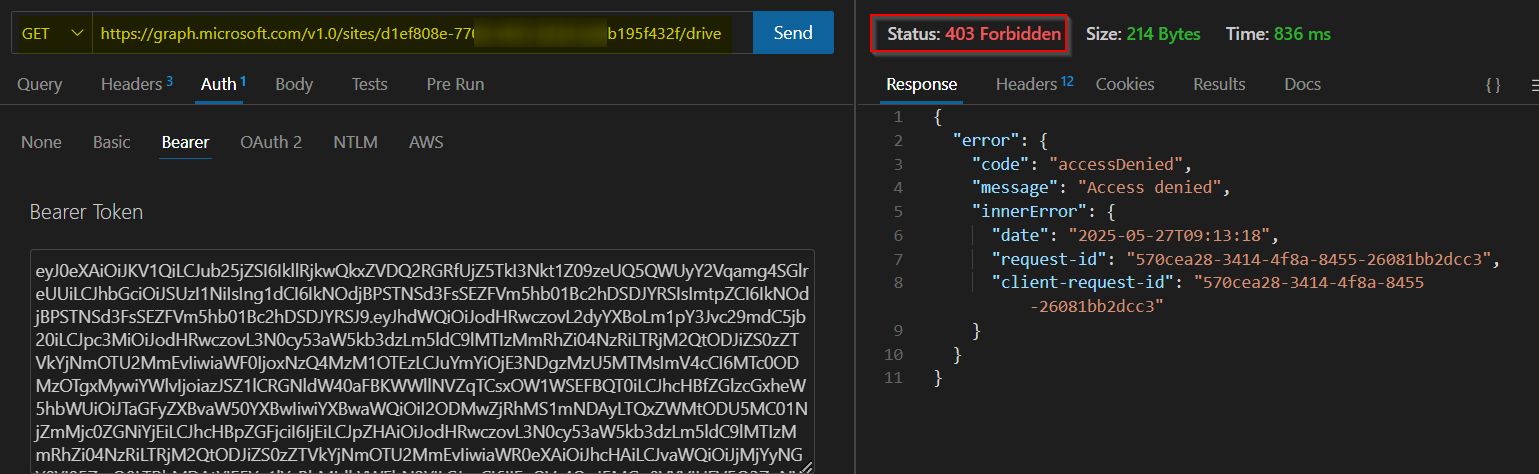Click the Bearer Token heading
Viewport: 1539px width, 474px height.
pos(86,212)
